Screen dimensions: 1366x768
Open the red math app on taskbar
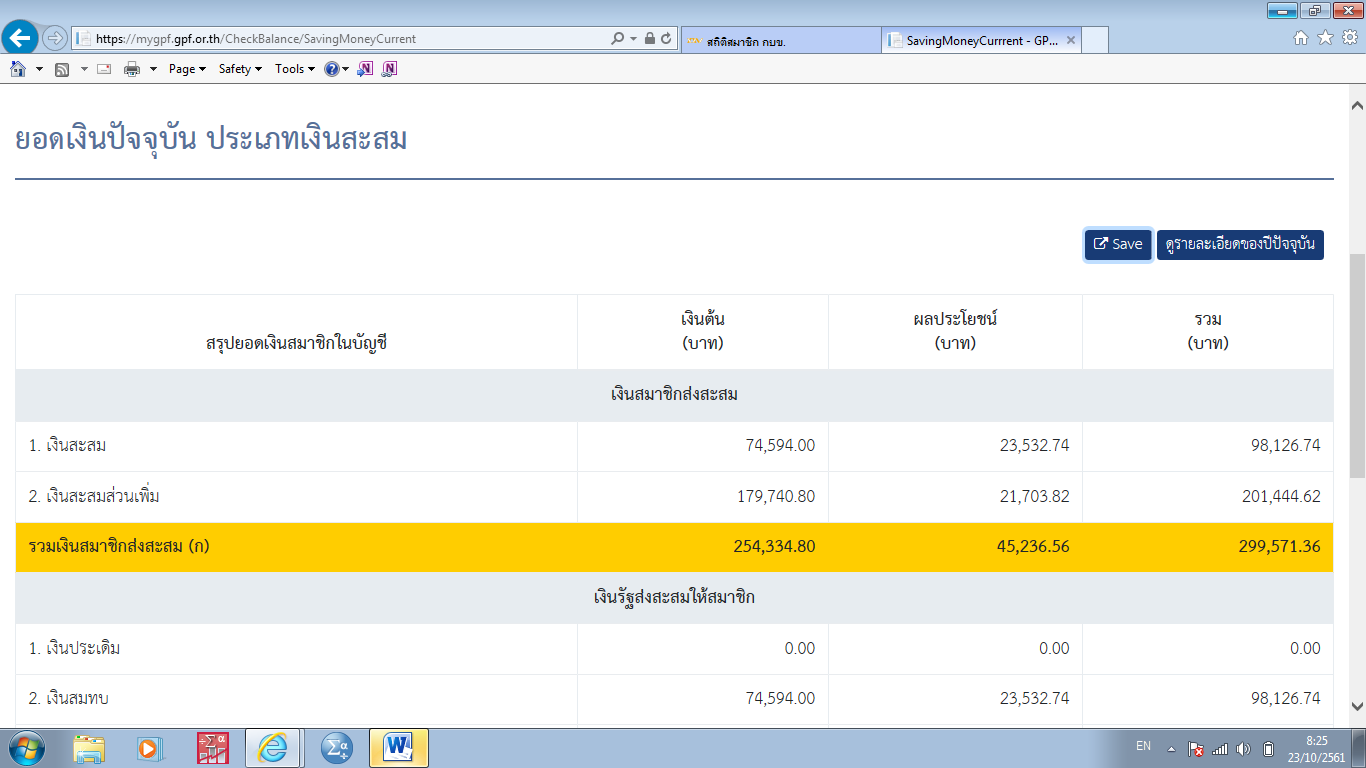212,747
